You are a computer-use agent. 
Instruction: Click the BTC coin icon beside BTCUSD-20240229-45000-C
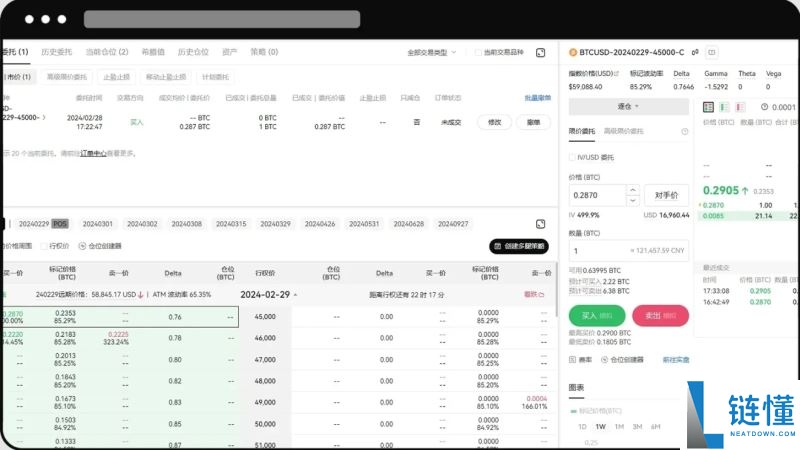click(573, 52)
